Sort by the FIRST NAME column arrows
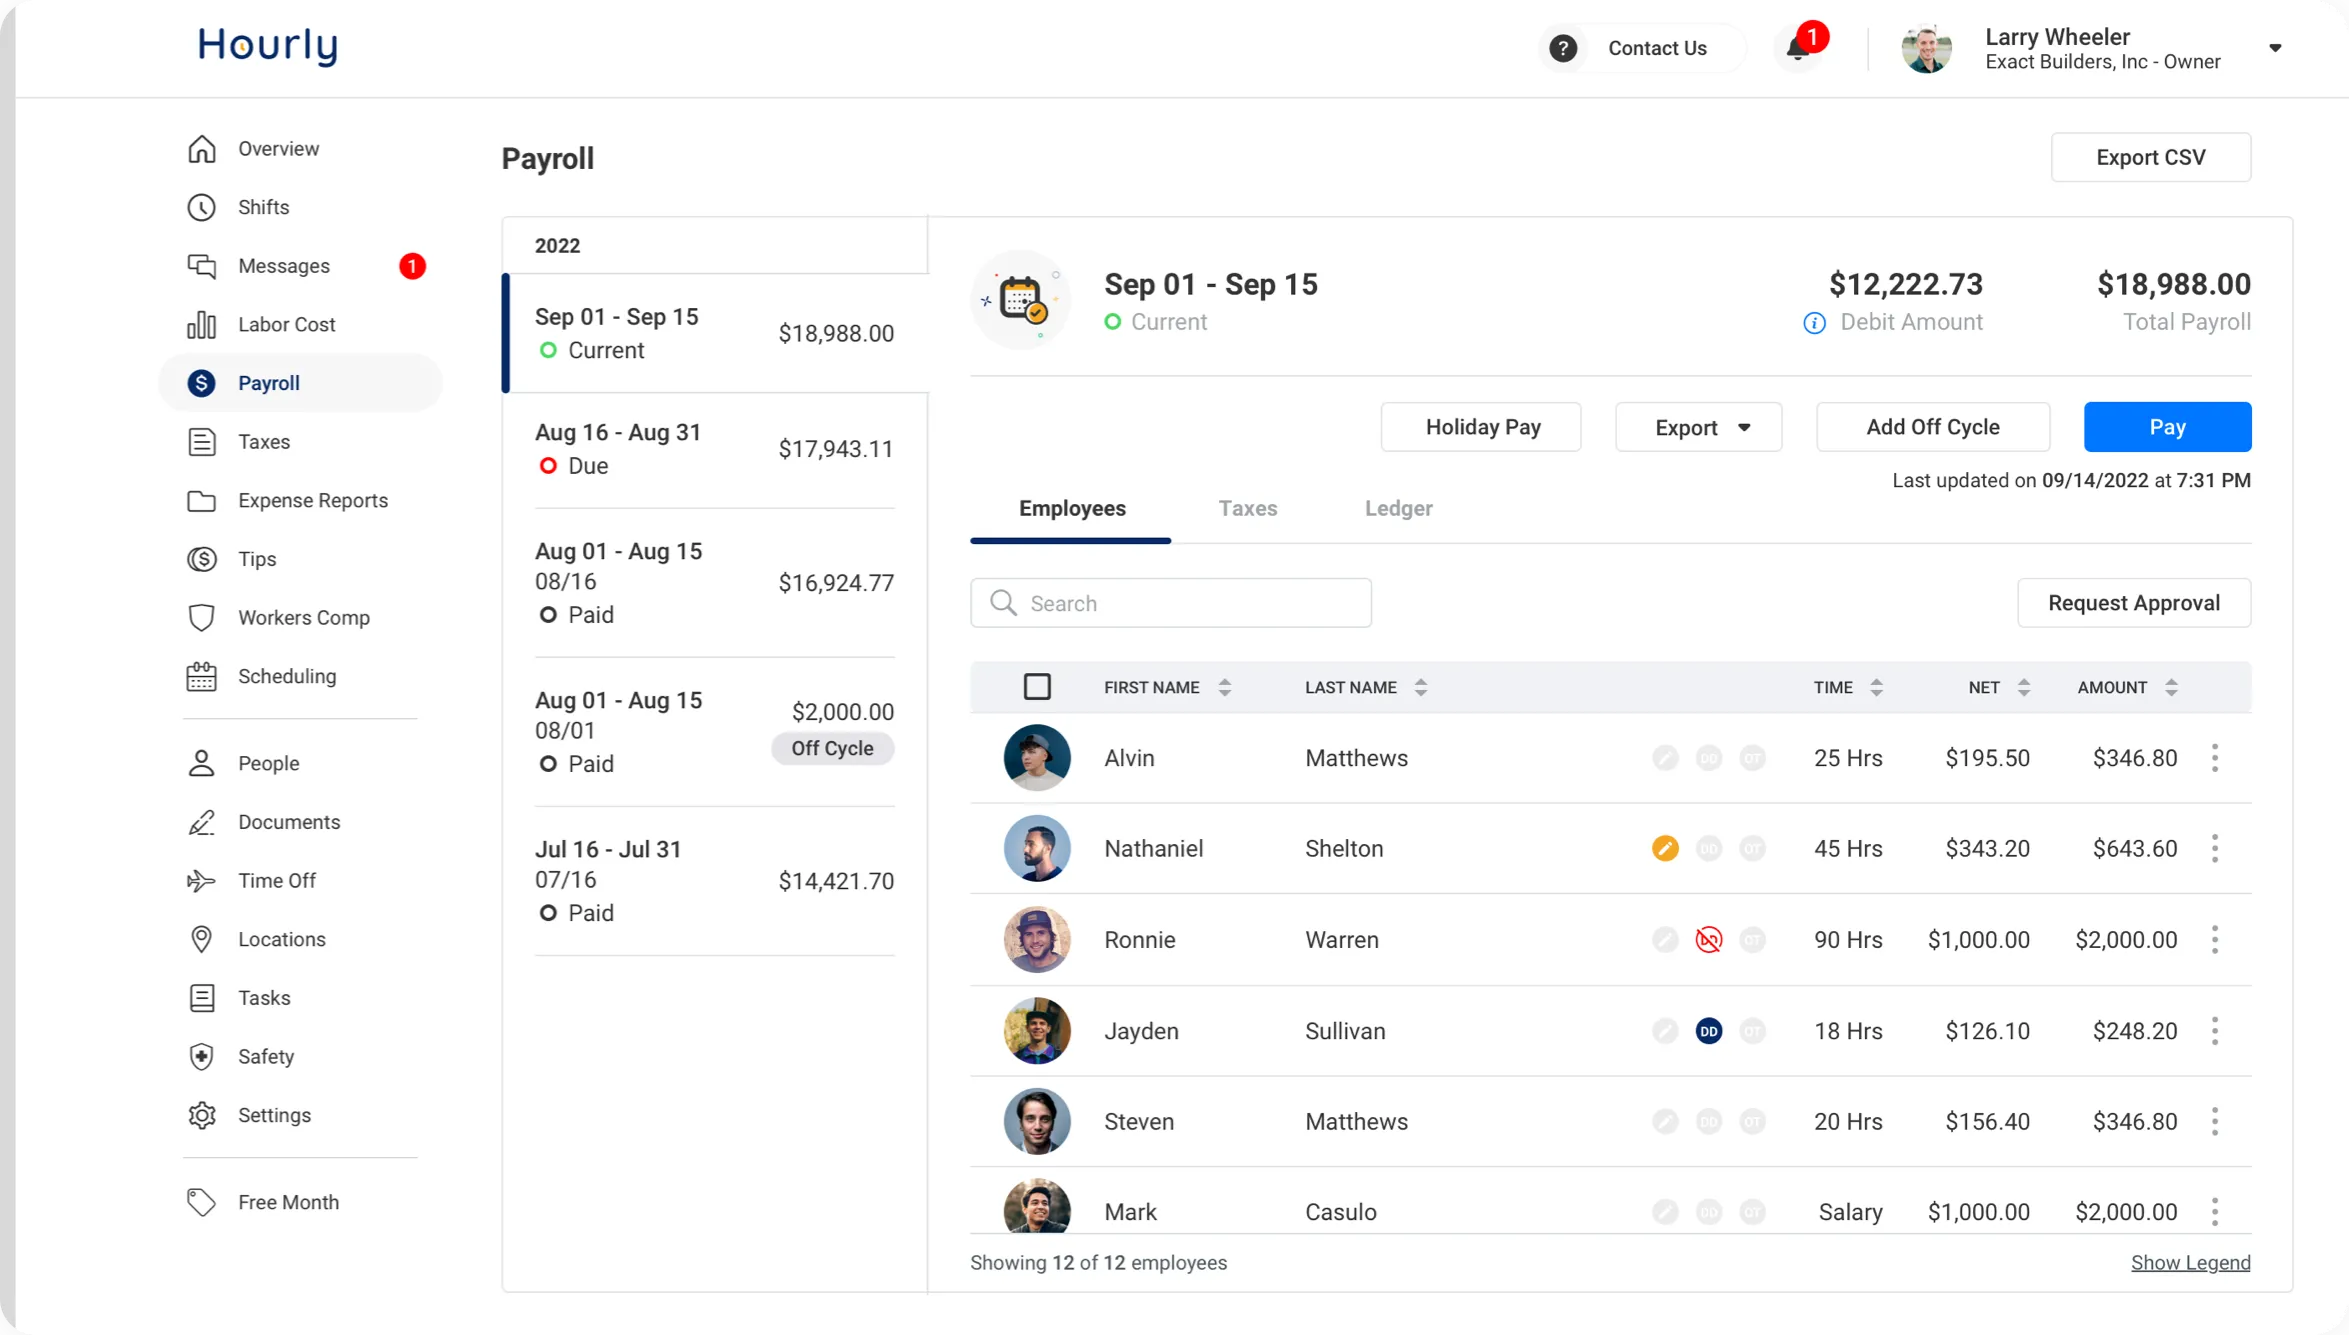 1224,687
